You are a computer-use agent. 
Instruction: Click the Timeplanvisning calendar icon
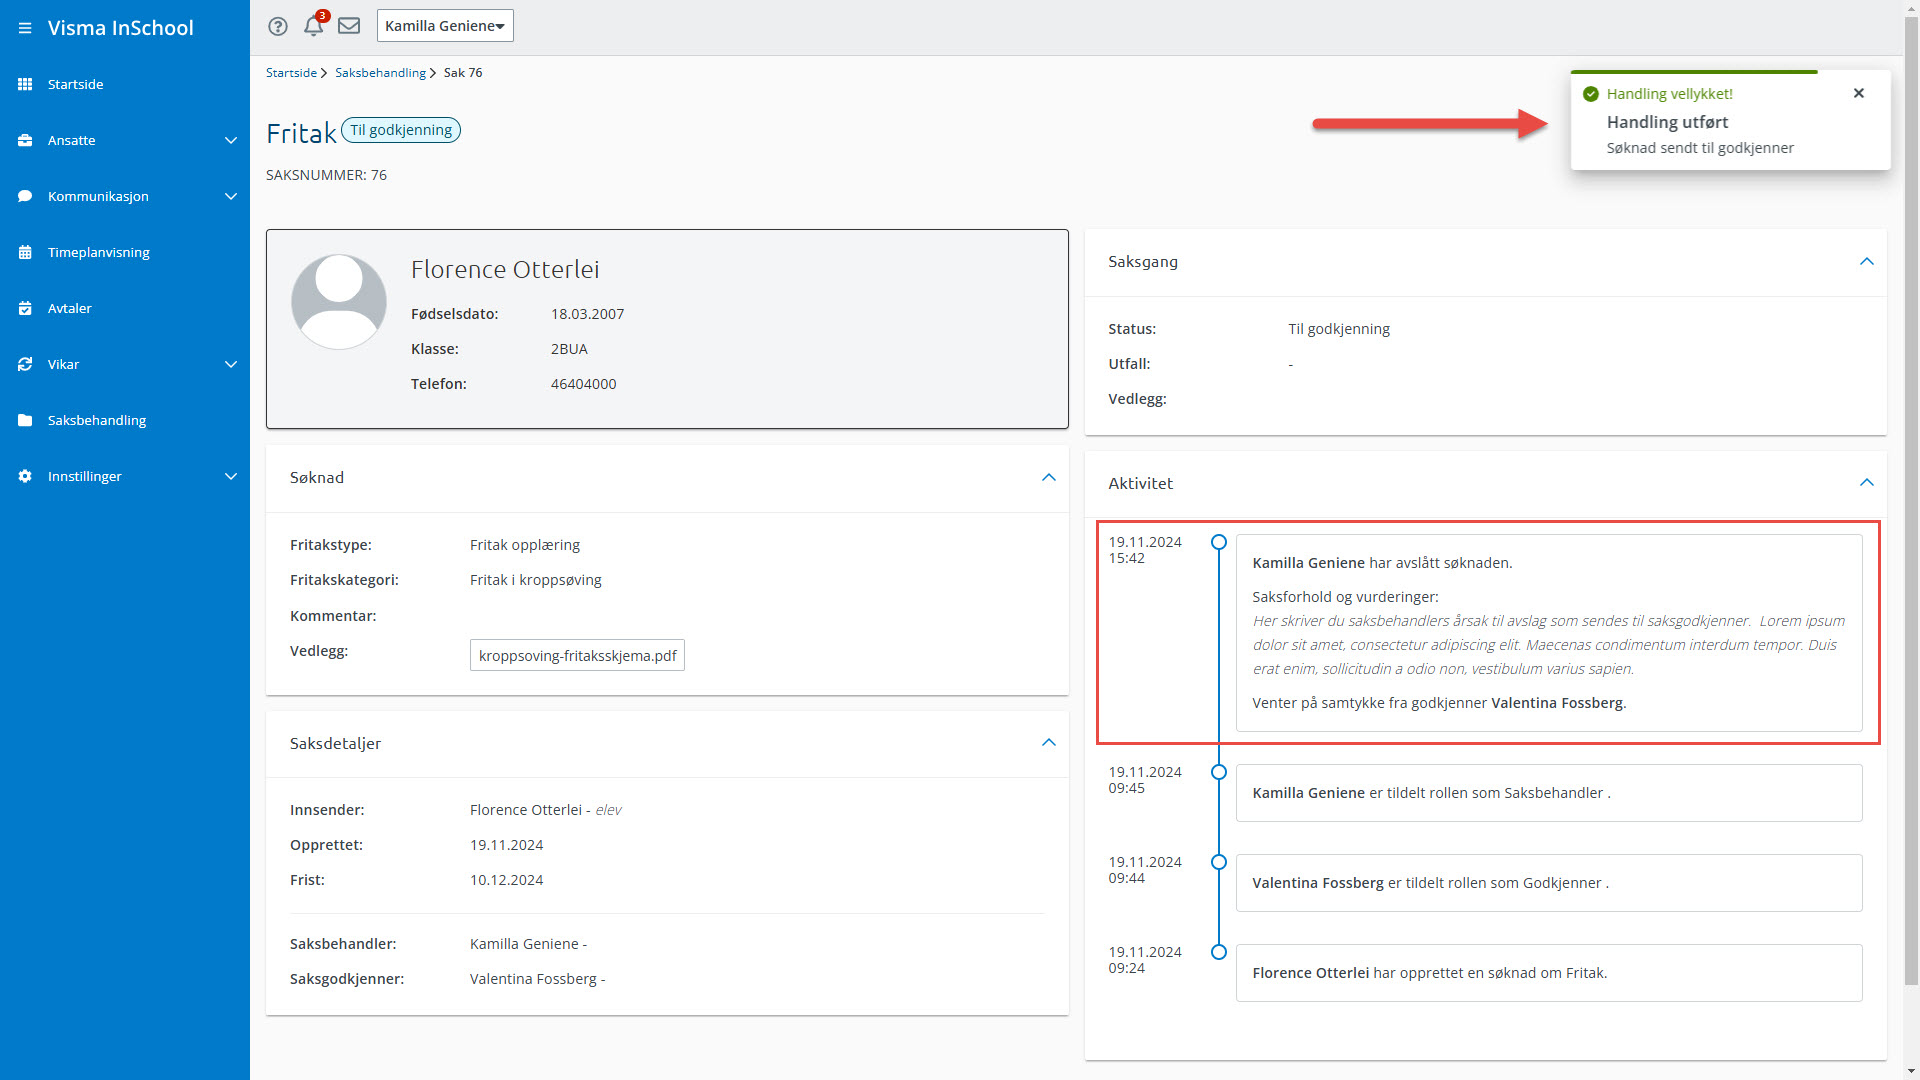25,252
